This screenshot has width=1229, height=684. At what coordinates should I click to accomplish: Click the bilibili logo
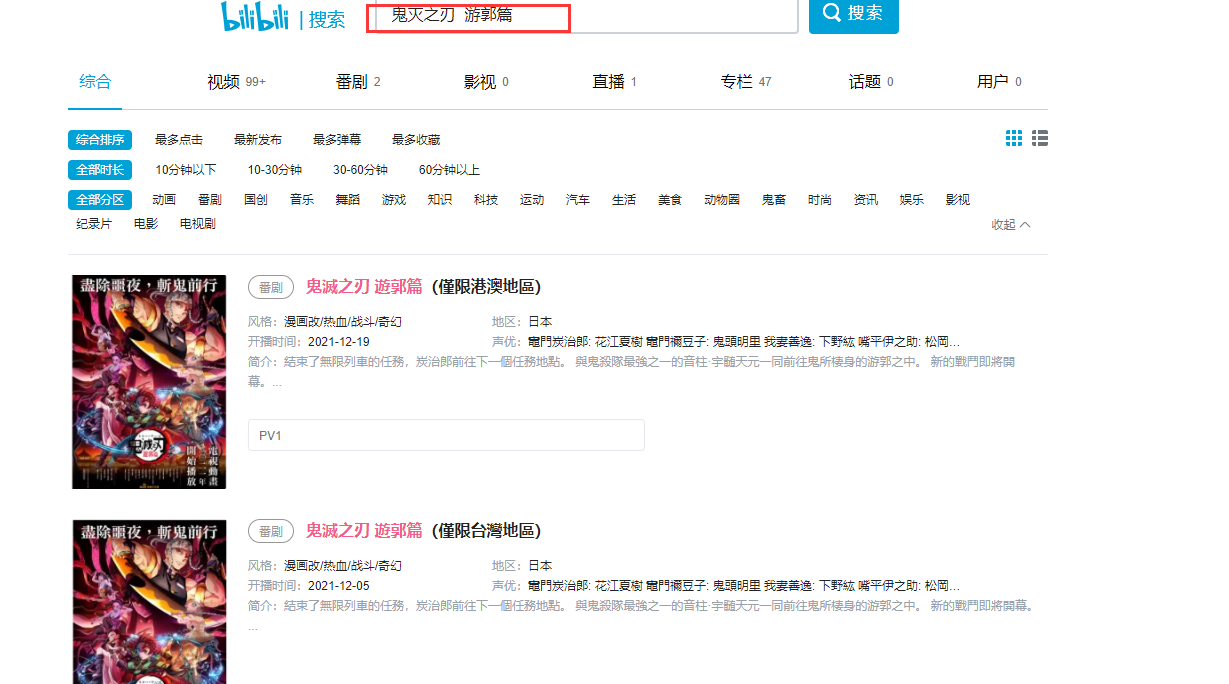[254, 17]
